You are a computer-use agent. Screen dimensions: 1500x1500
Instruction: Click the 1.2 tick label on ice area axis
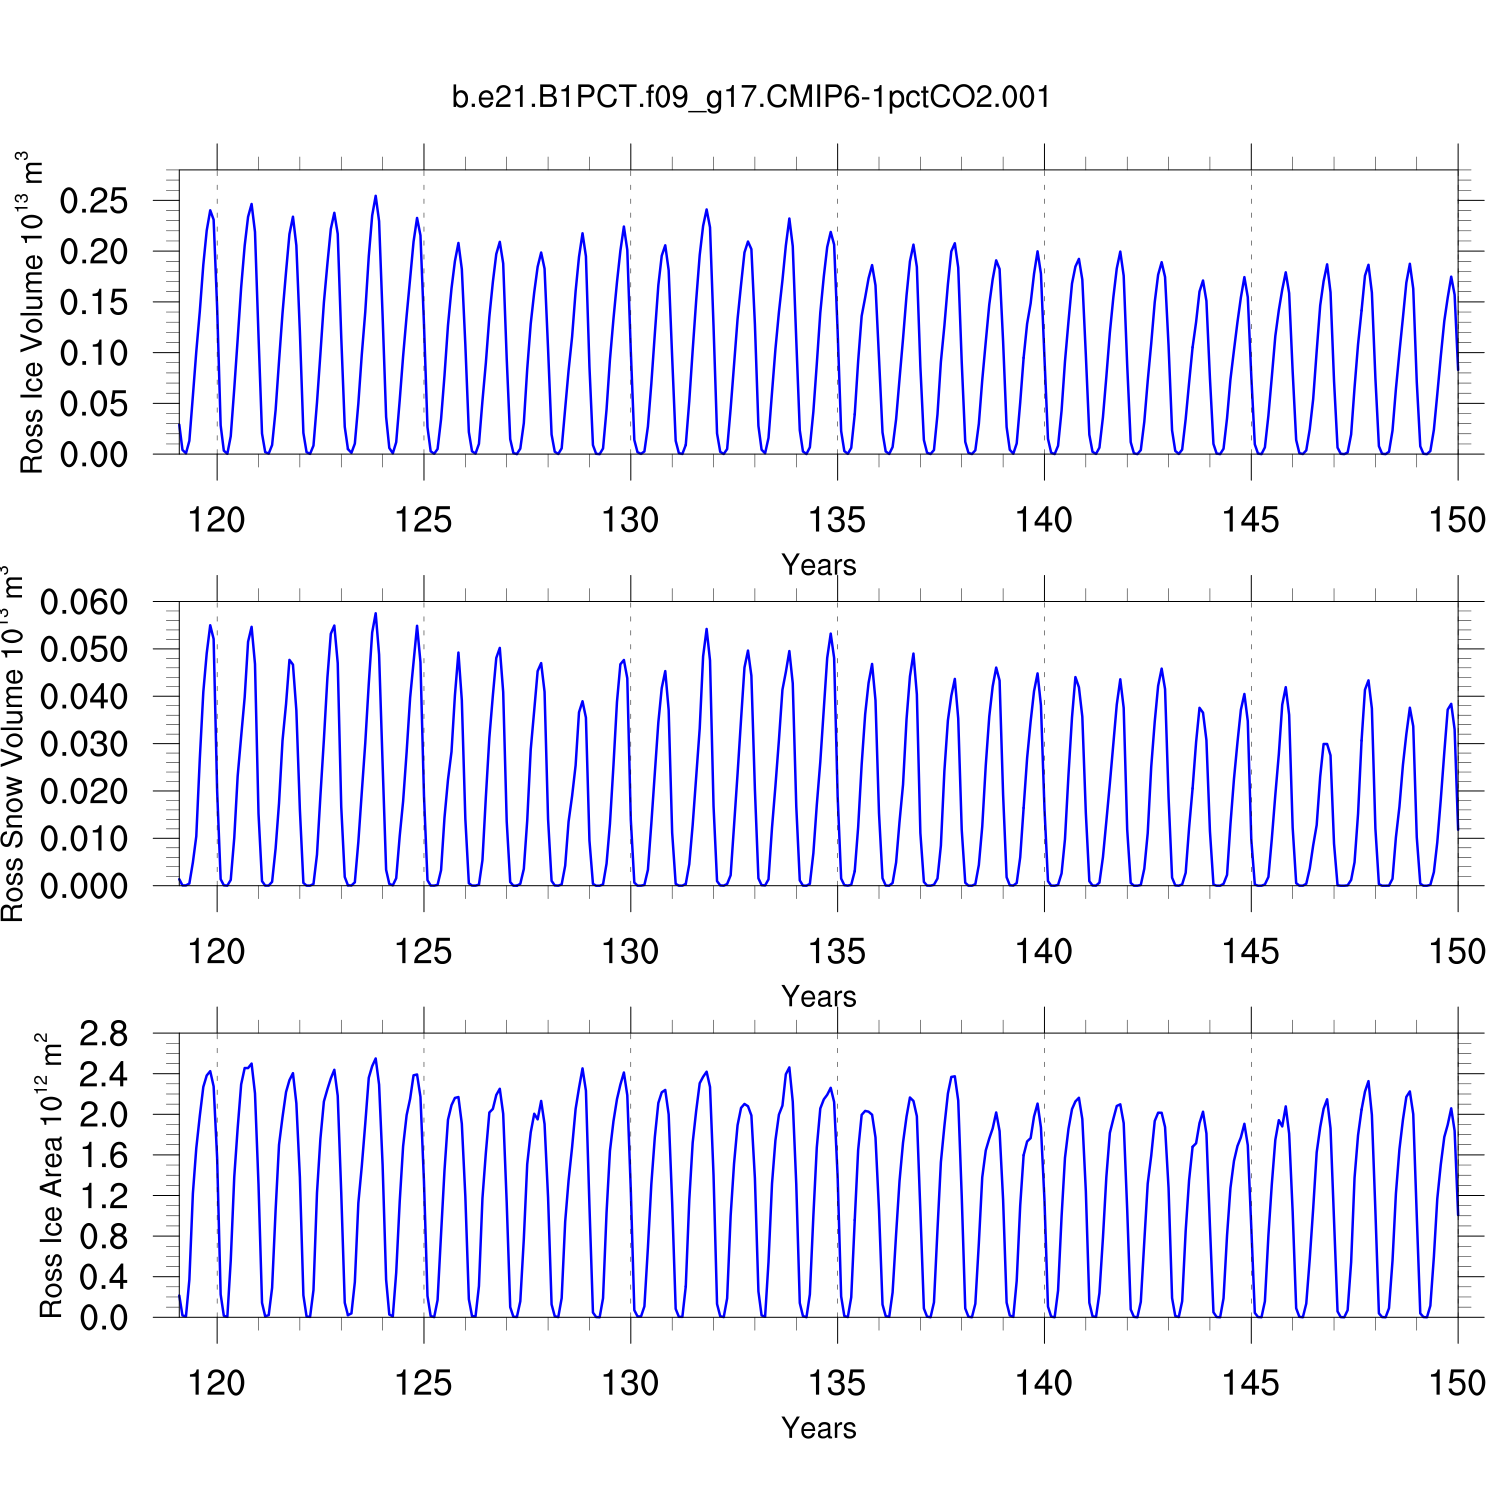[104, 1196]
